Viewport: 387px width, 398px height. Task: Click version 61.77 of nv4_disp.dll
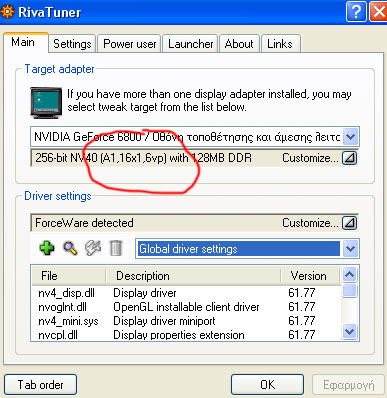(302, 293)
